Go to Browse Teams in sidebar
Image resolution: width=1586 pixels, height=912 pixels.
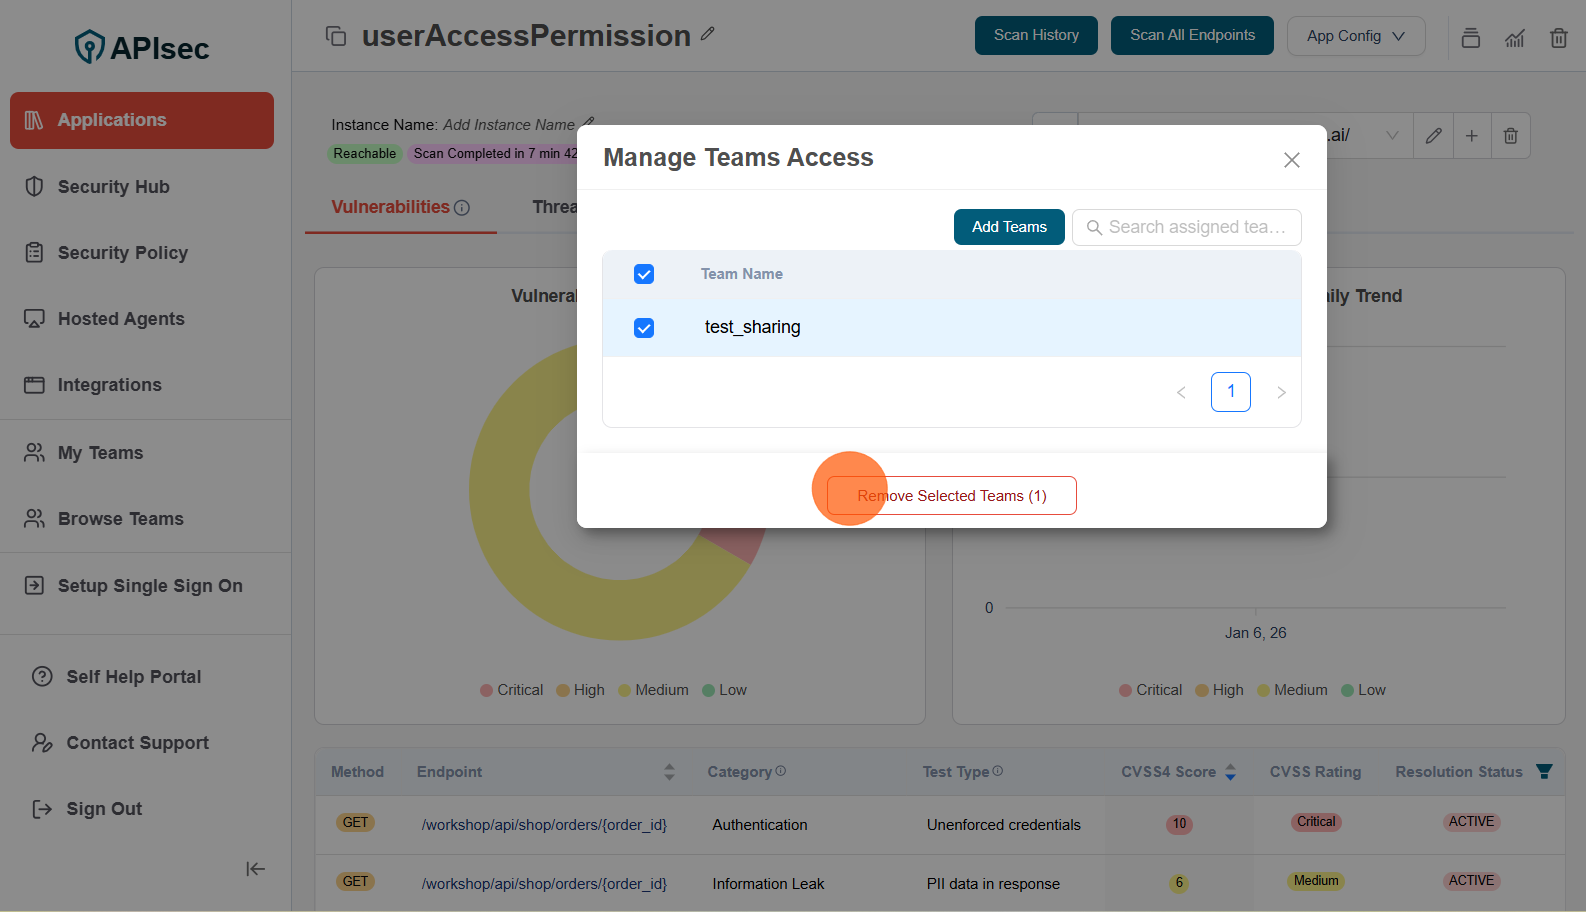(120, 519)
